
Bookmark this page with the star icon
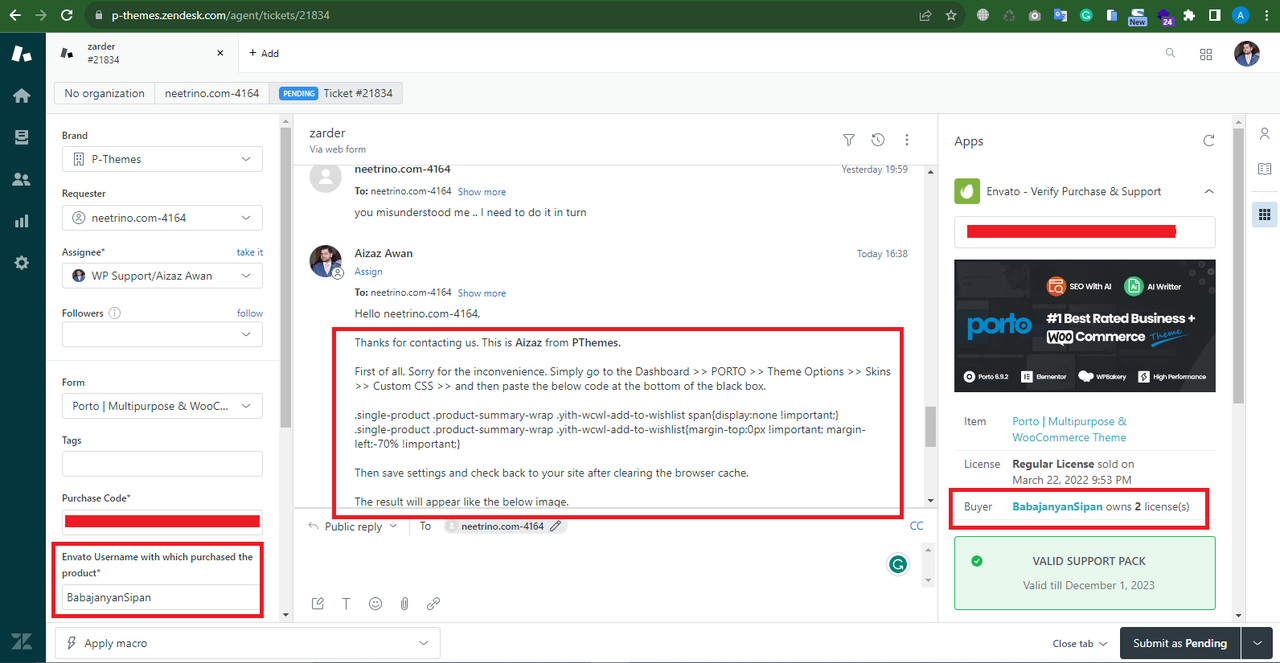(x=951, y=15)
